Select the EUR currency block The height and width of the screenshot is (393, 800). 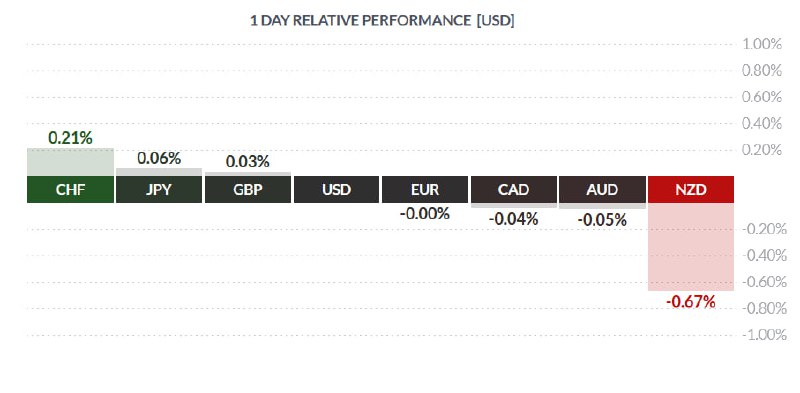424,189
